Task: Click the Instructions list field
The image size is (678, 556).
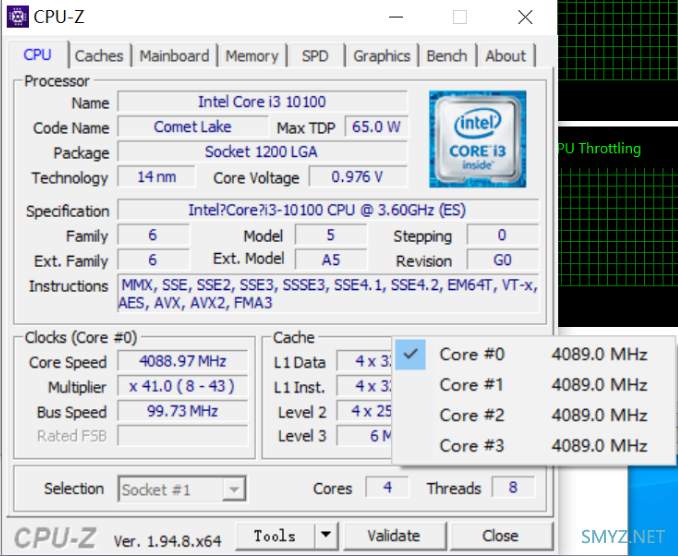Action: (328, 294)
